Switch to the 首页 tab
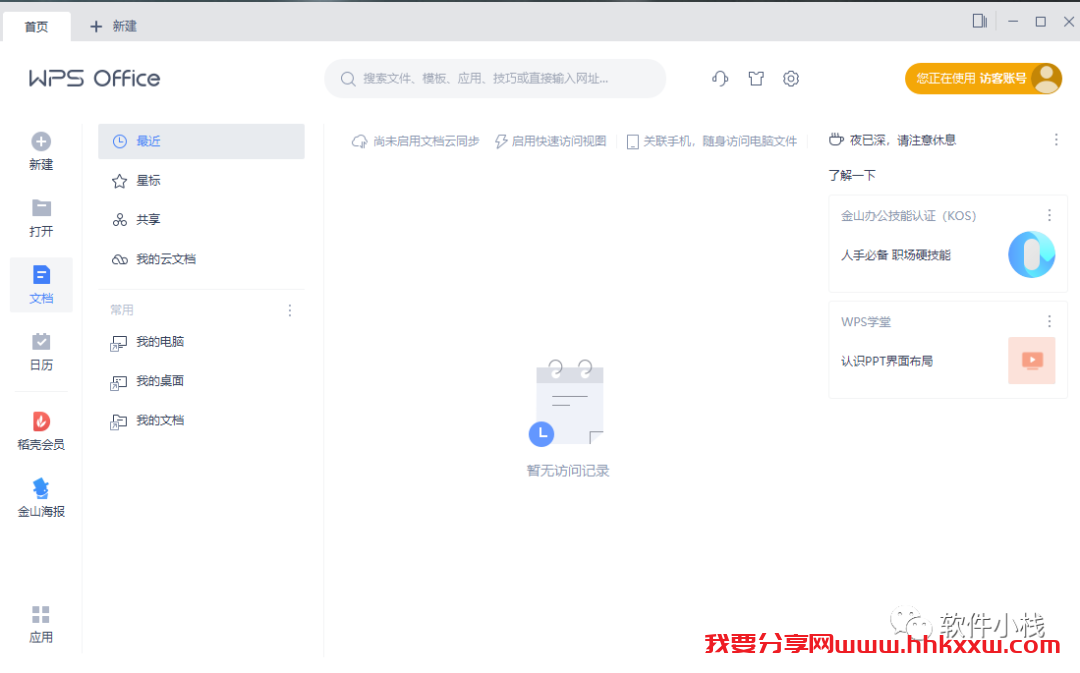 click(x=37, y=26)
